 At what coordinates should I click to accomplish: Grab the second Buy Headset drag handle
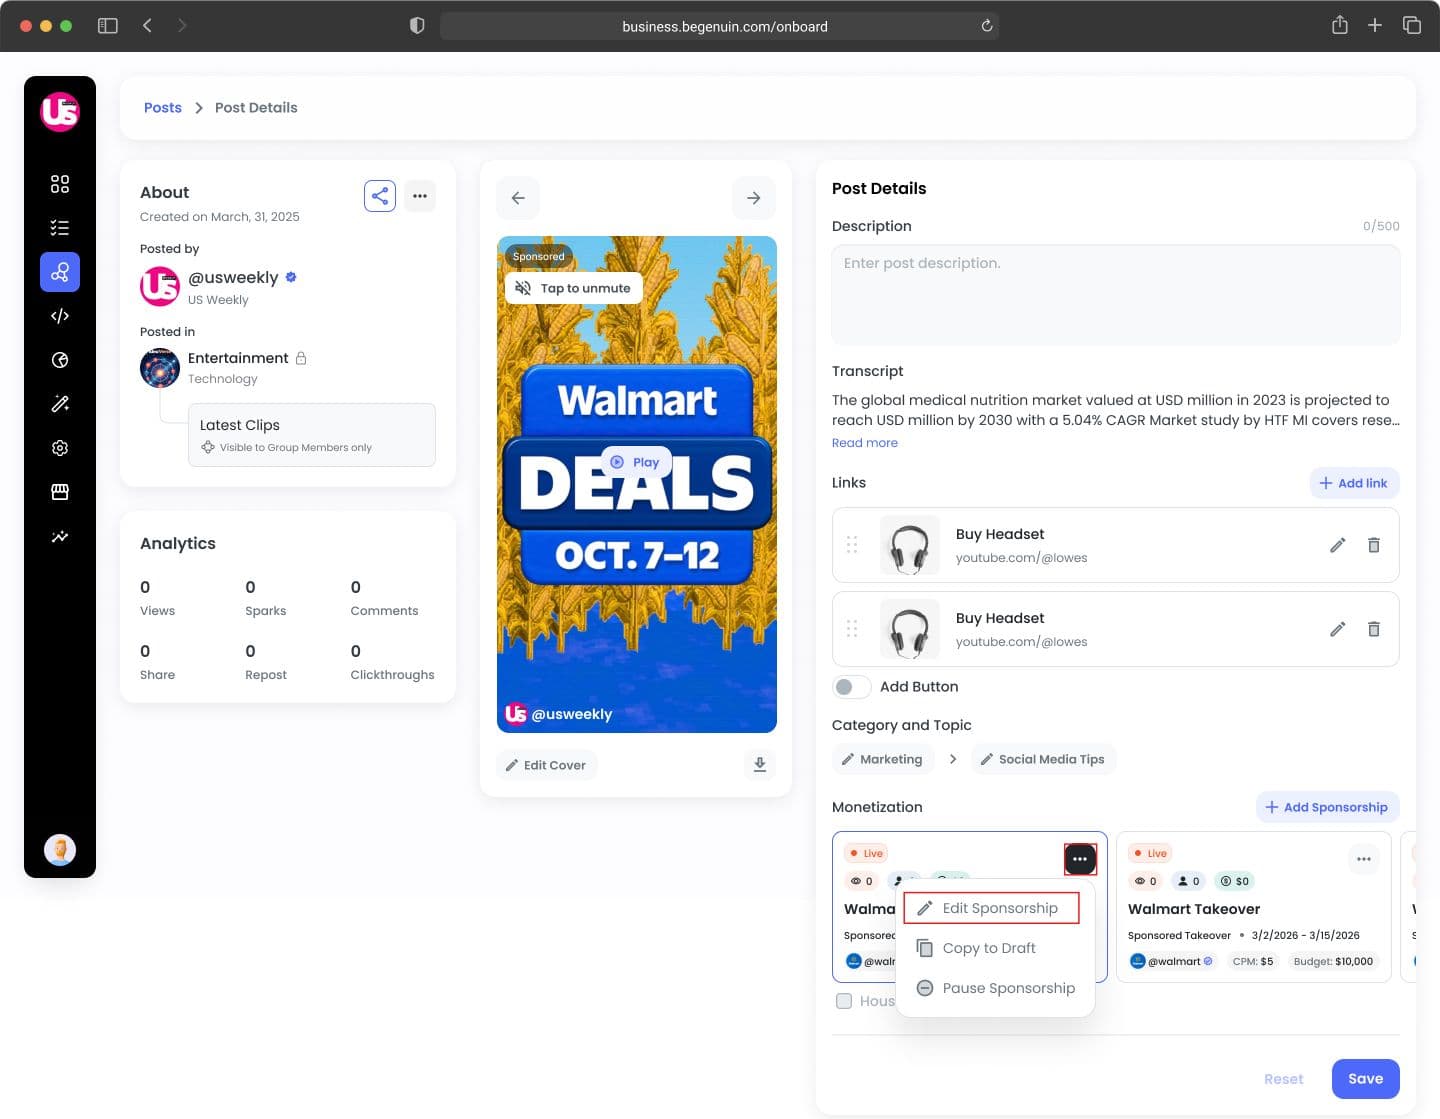[852, 629]
